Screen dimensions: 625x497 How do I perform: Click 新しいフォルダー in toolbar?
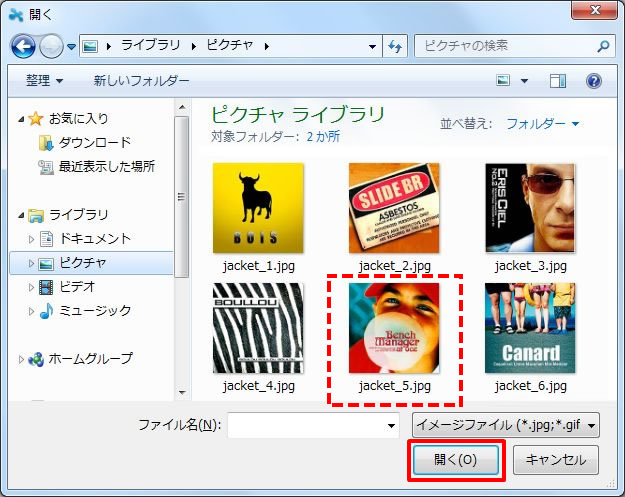pos(141,80)
